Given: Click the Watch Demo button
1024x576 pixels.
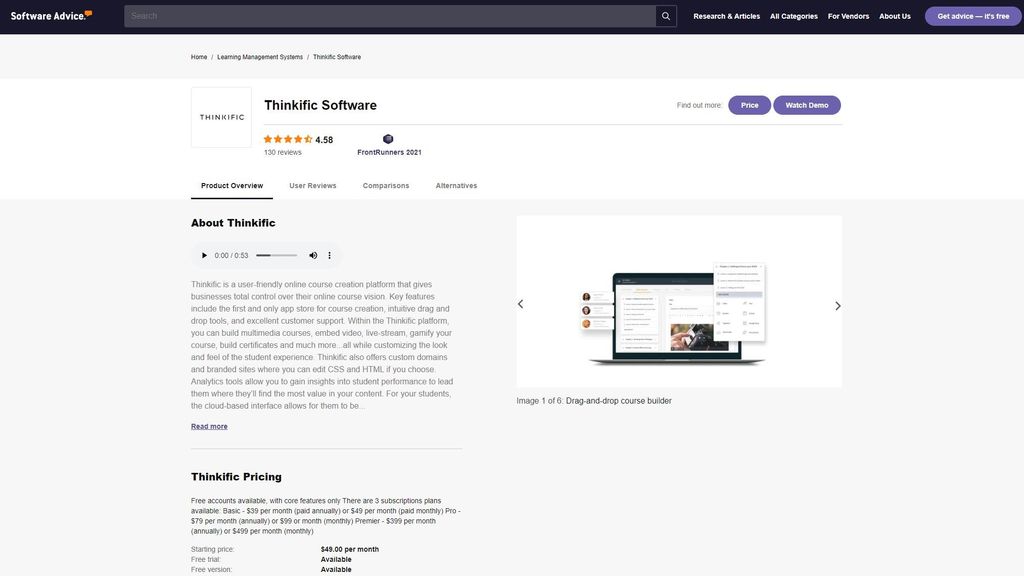Looking at the screenshot, I should point(807,102).
